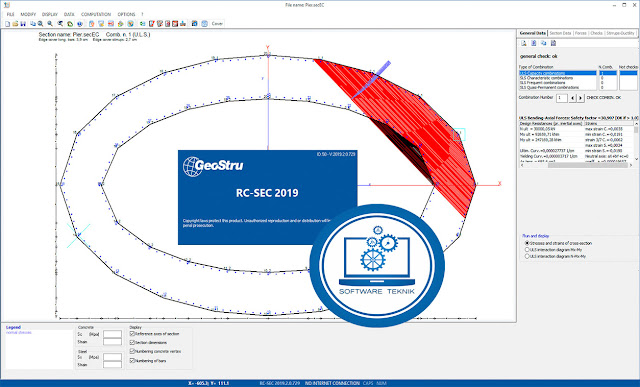Click the Zoom window toolbar icon
Image resolution: width=640 pixels, height=387 pixels.
click(60, 24)
